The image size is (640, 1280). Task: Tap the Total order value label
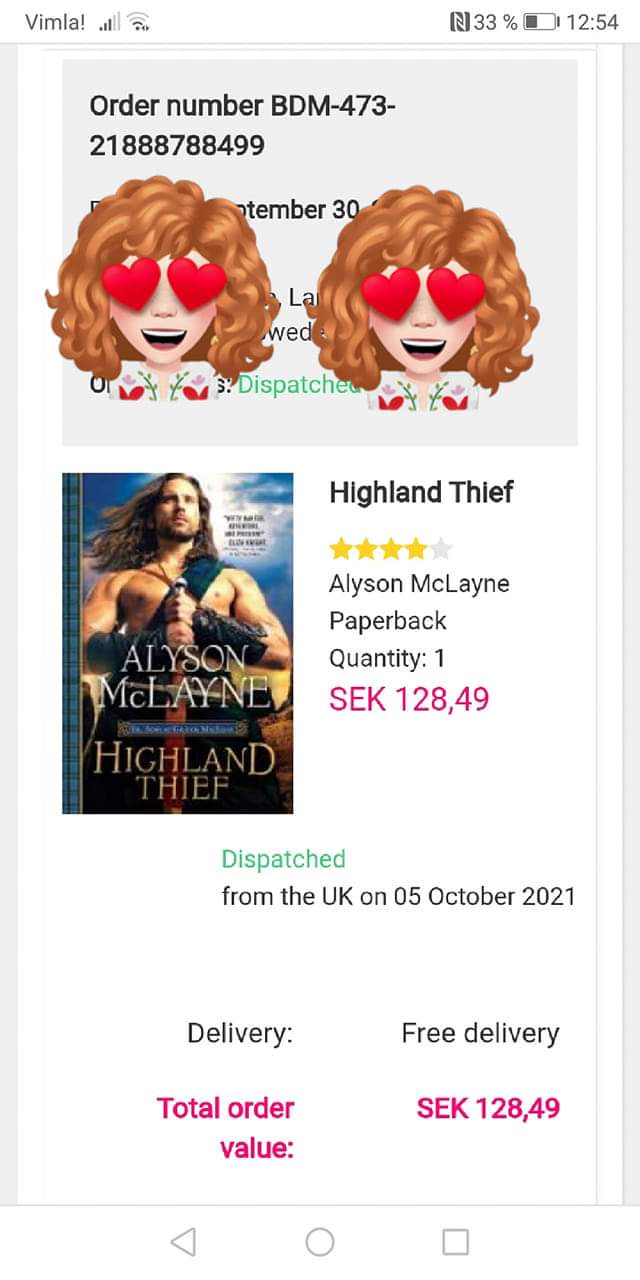tap(225, 1128)
